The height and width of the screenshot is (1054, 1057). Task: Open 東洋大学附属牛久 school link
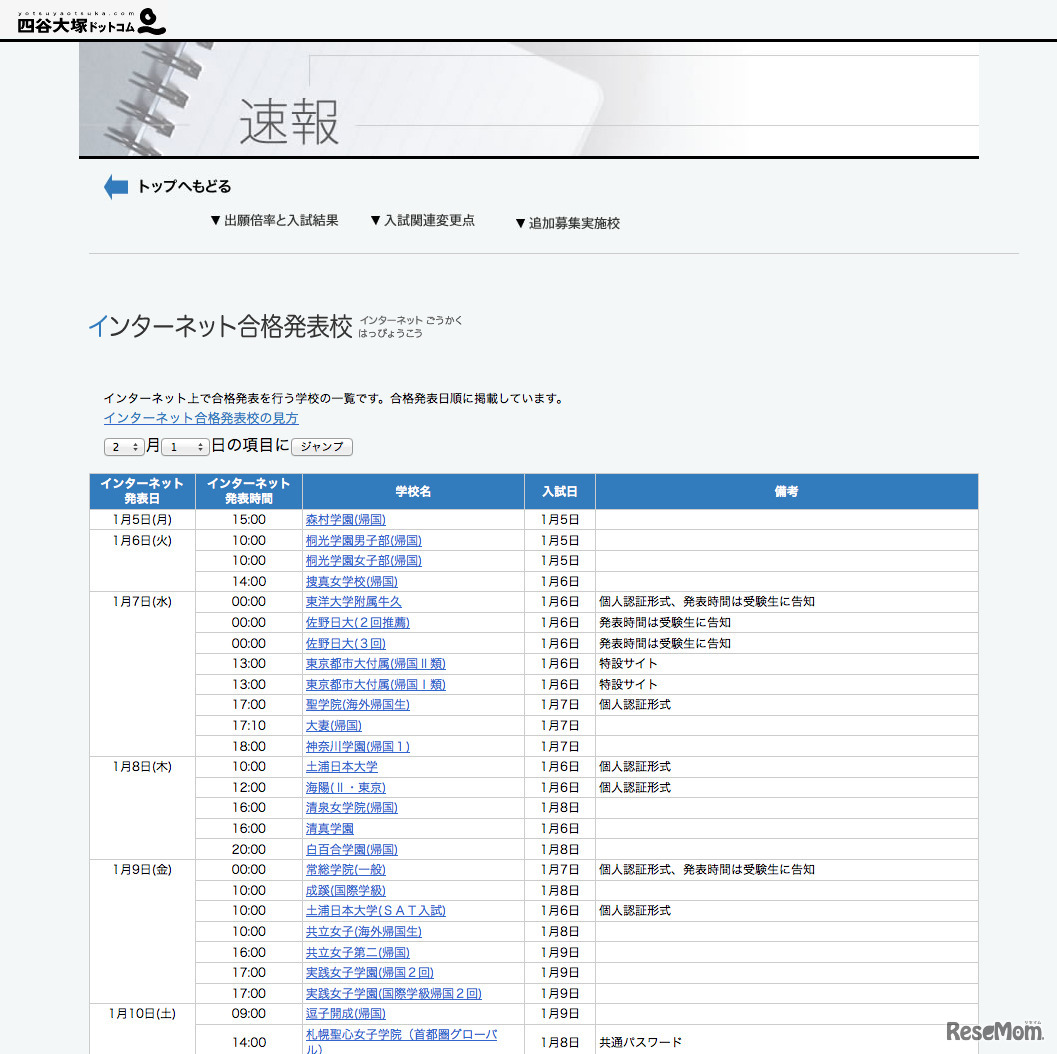(353, 602)
